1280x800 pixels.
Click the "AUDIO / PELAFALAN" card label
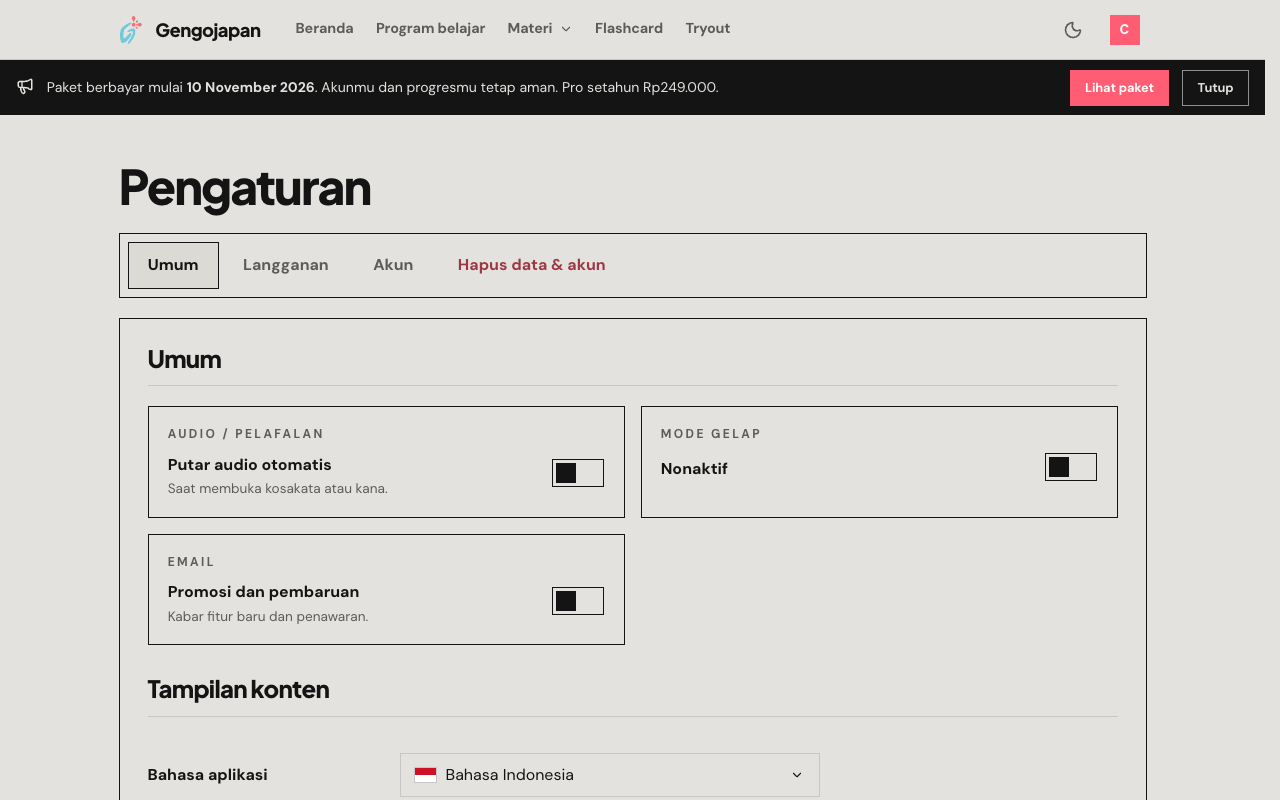246,434
